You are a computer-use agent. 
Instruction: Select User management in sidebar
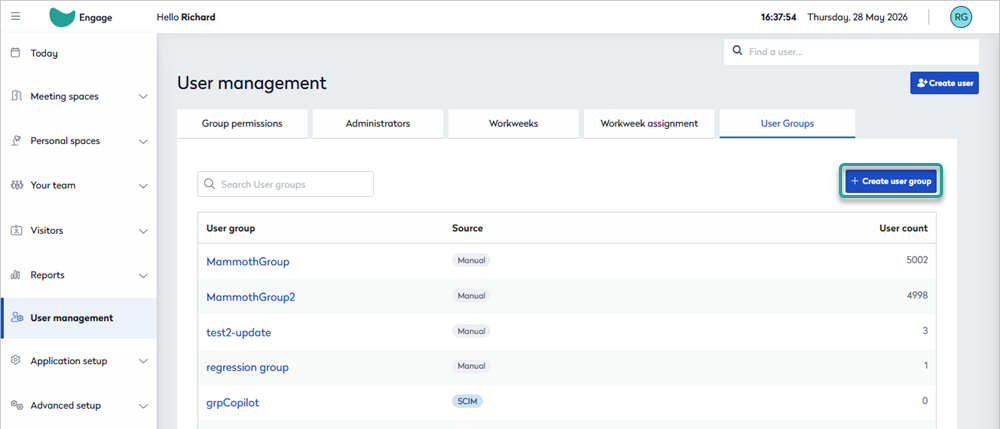coord(78,317)
